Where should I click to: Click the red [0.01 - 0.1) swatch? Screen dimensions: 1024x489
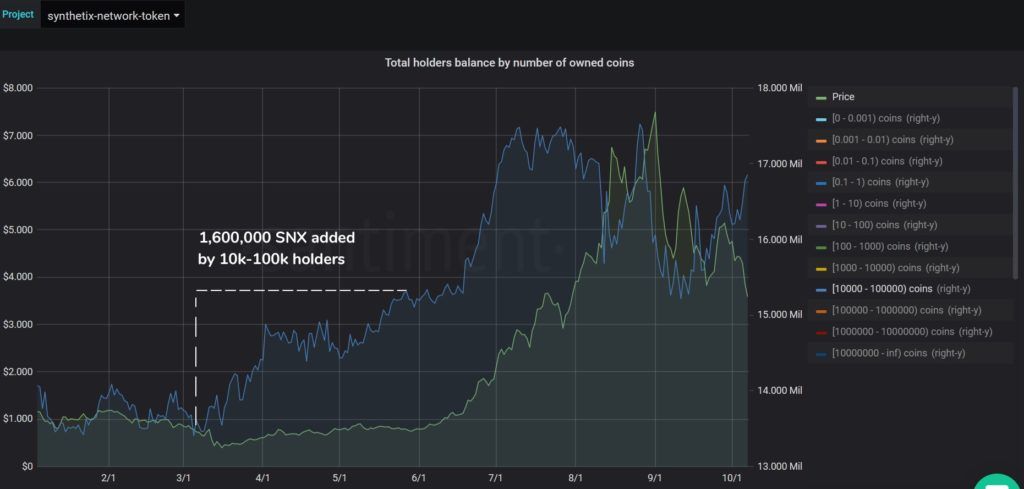tap(822, 162)
